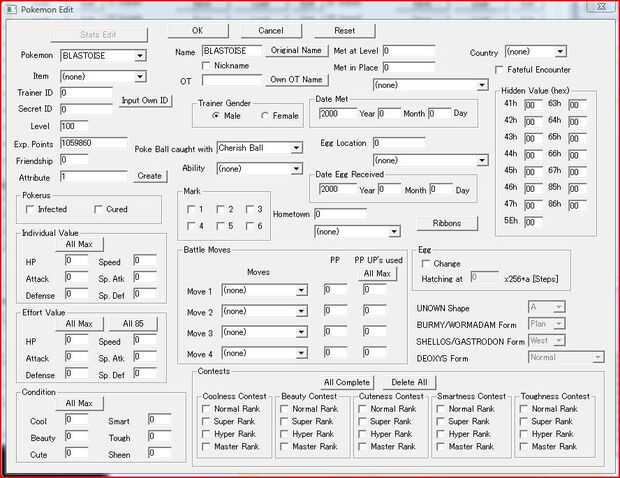Click All Max under Individual Value

click(x=79, y=244)
